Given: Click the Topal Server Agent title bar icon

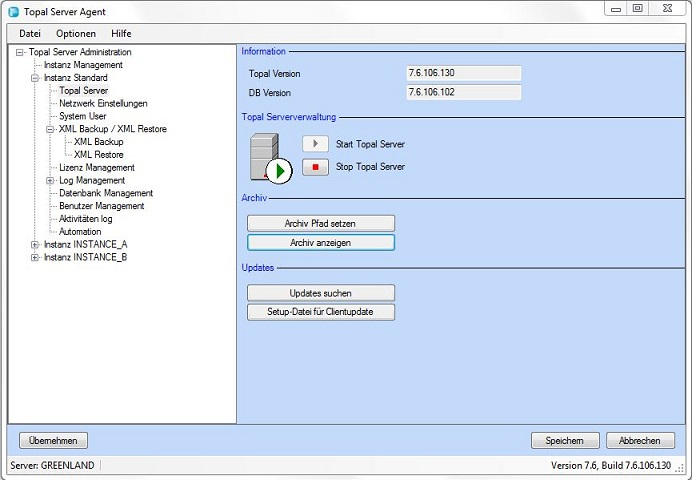Looking at the screenshot, I should coord(13,9).
